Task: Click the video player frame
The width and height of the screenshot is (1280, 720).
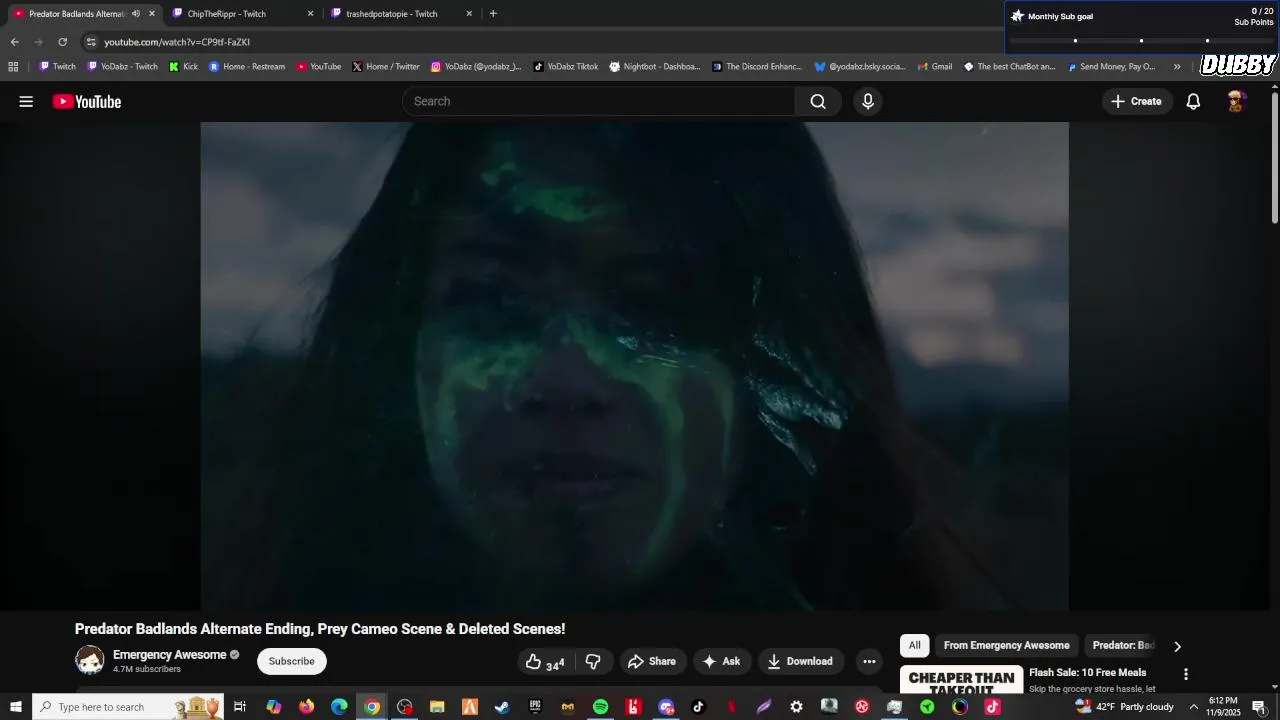Action: [634, 366]
